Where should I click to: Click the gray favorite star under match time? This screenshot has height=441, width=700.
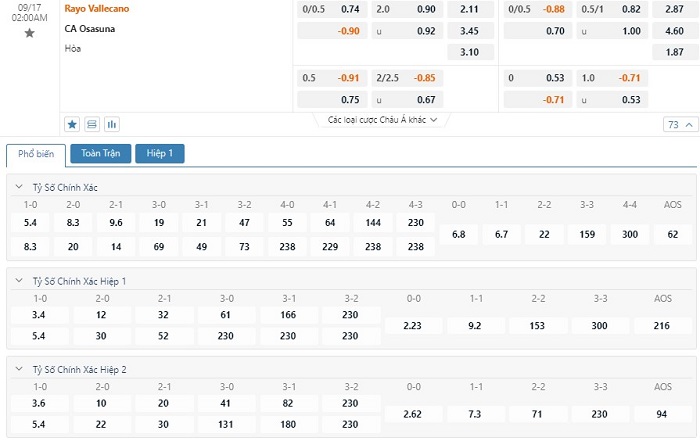29,33
